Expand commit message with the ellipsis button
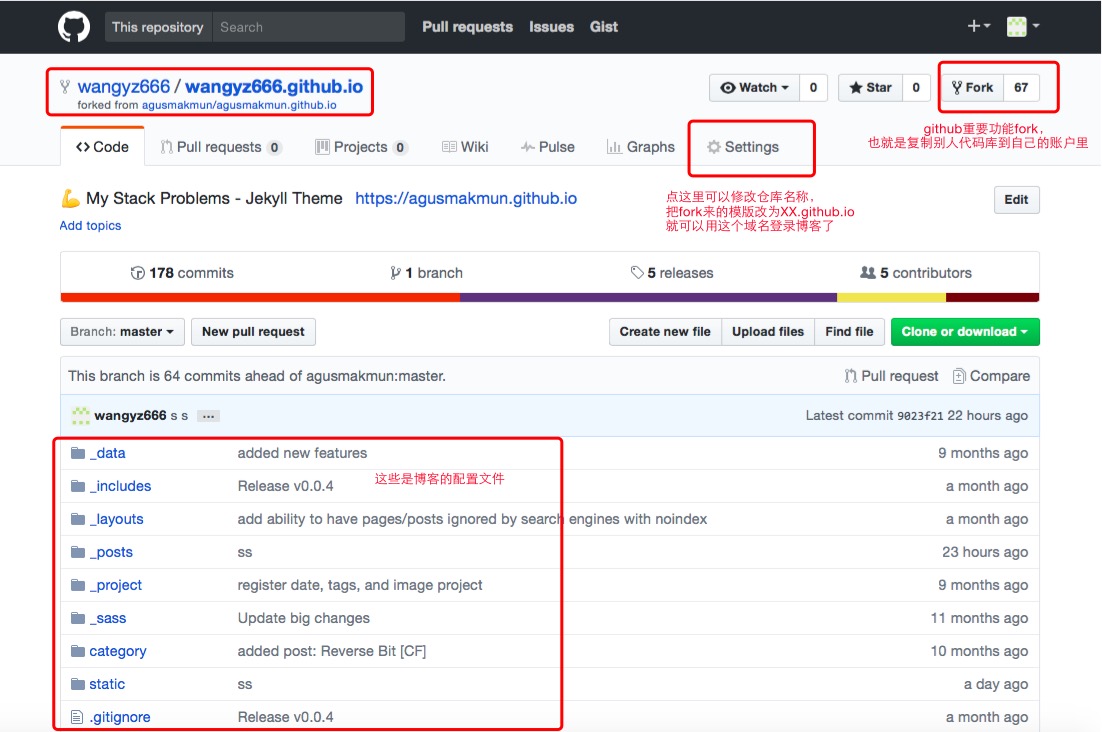The image size is (1102, 732). pos(208,416)
